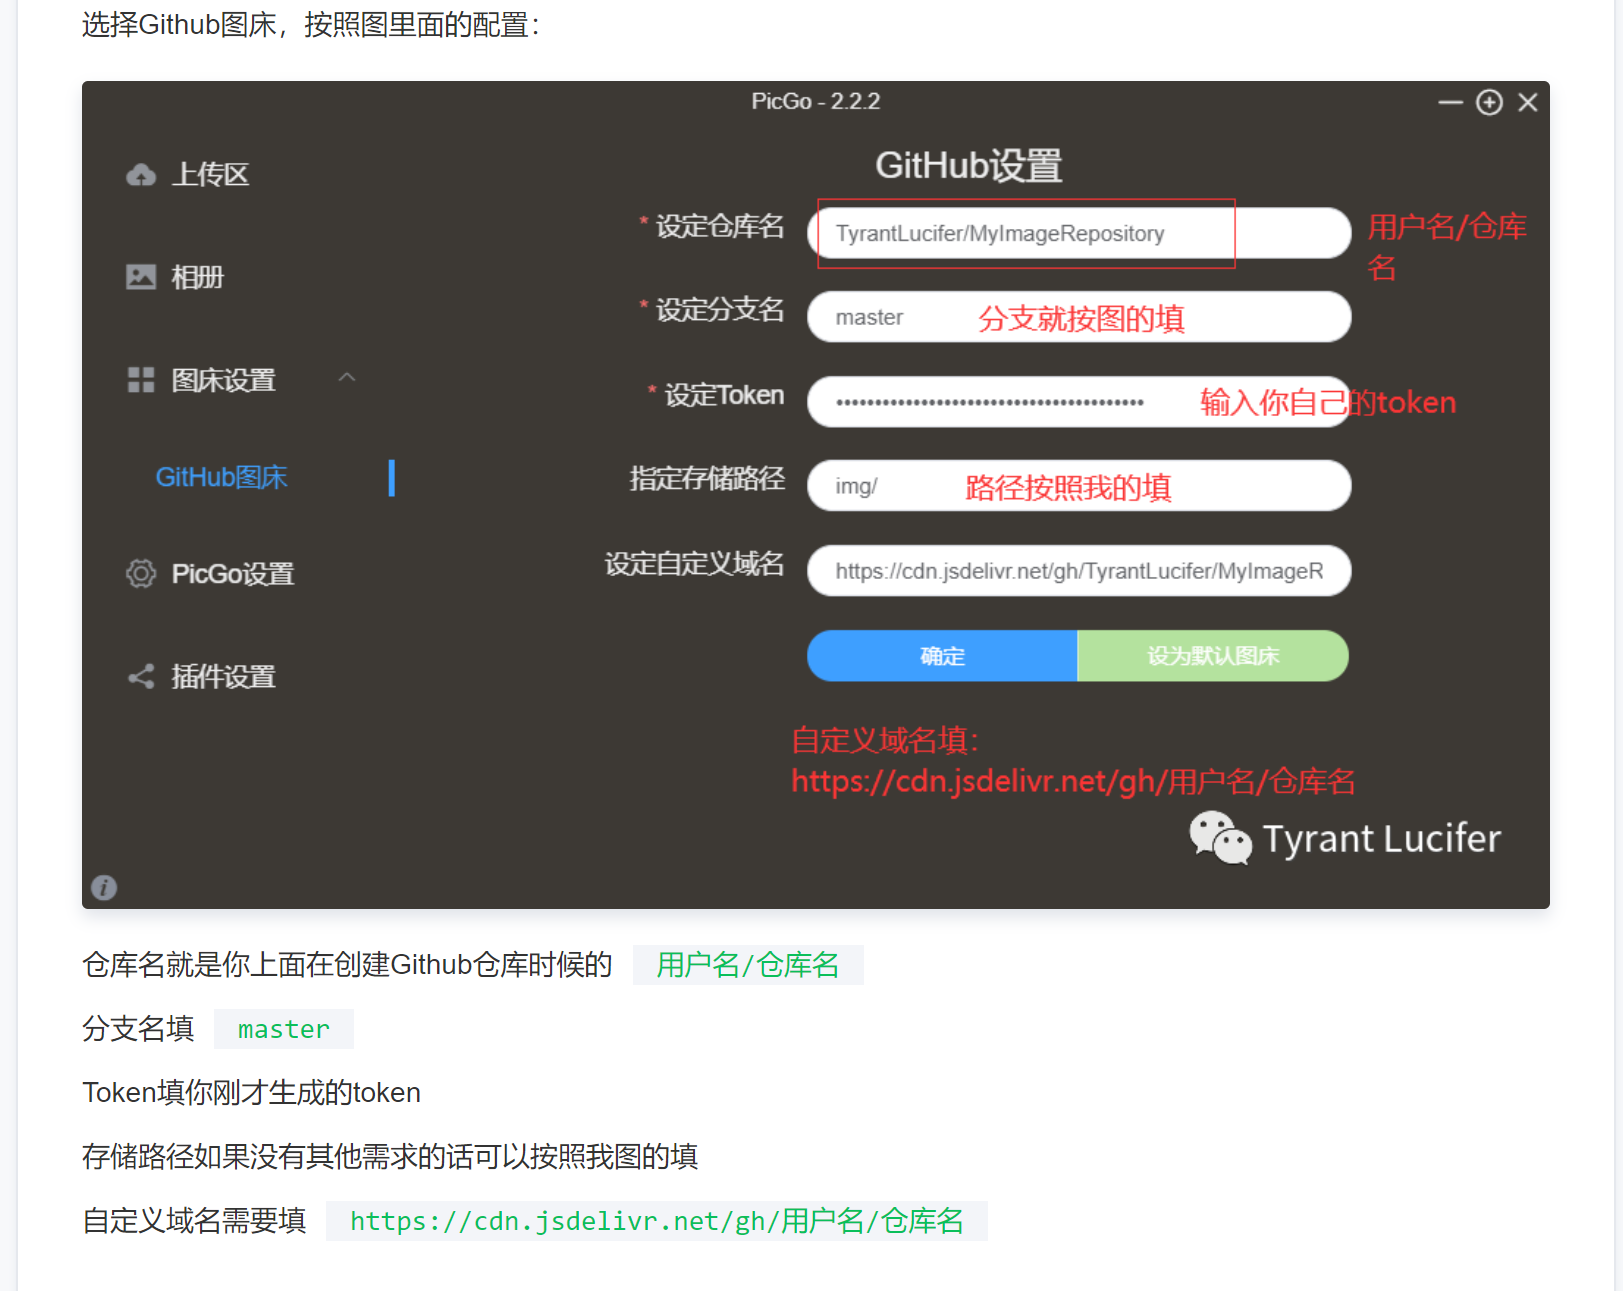This screenshot has width=1623, height=1291.
Task: Click the picture icon next to 相册
Action: (141, 277)
